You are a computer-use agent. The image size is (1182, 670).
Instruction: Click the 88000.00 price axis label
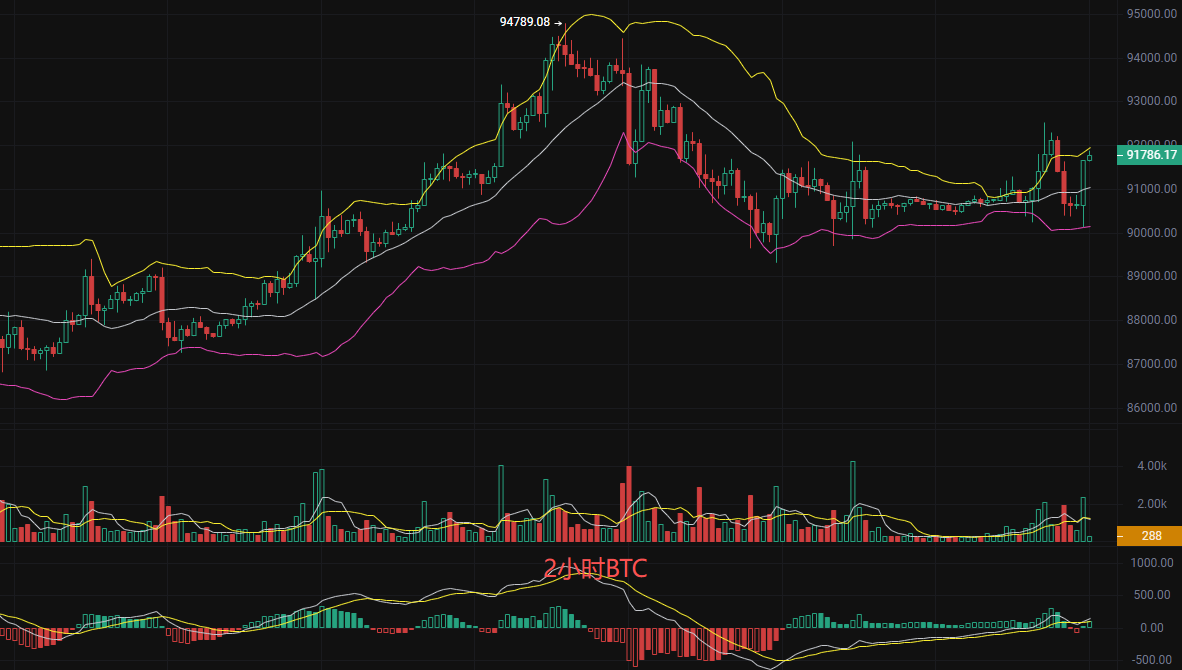click(1150, 321)
